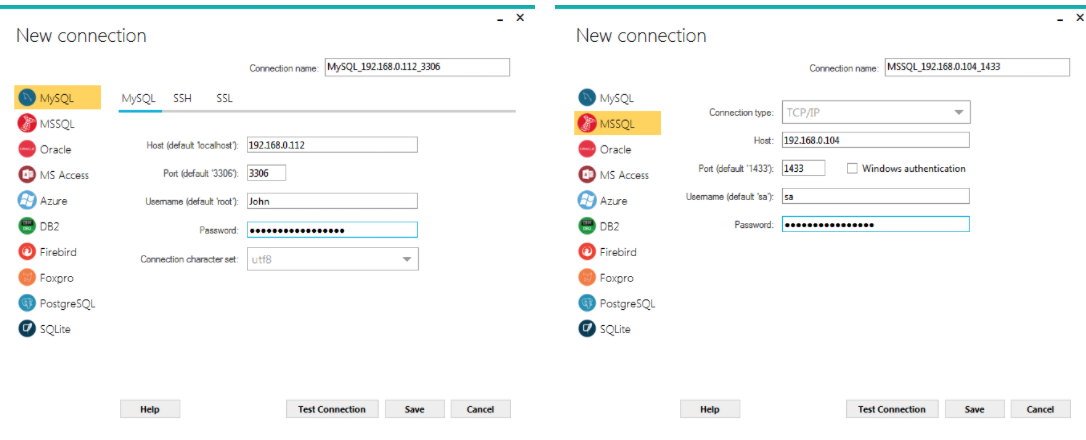The height and width of the screenshot is (440, 1086).
Task: Focus the Port field showing 1433
Action: tap(804, 169)
